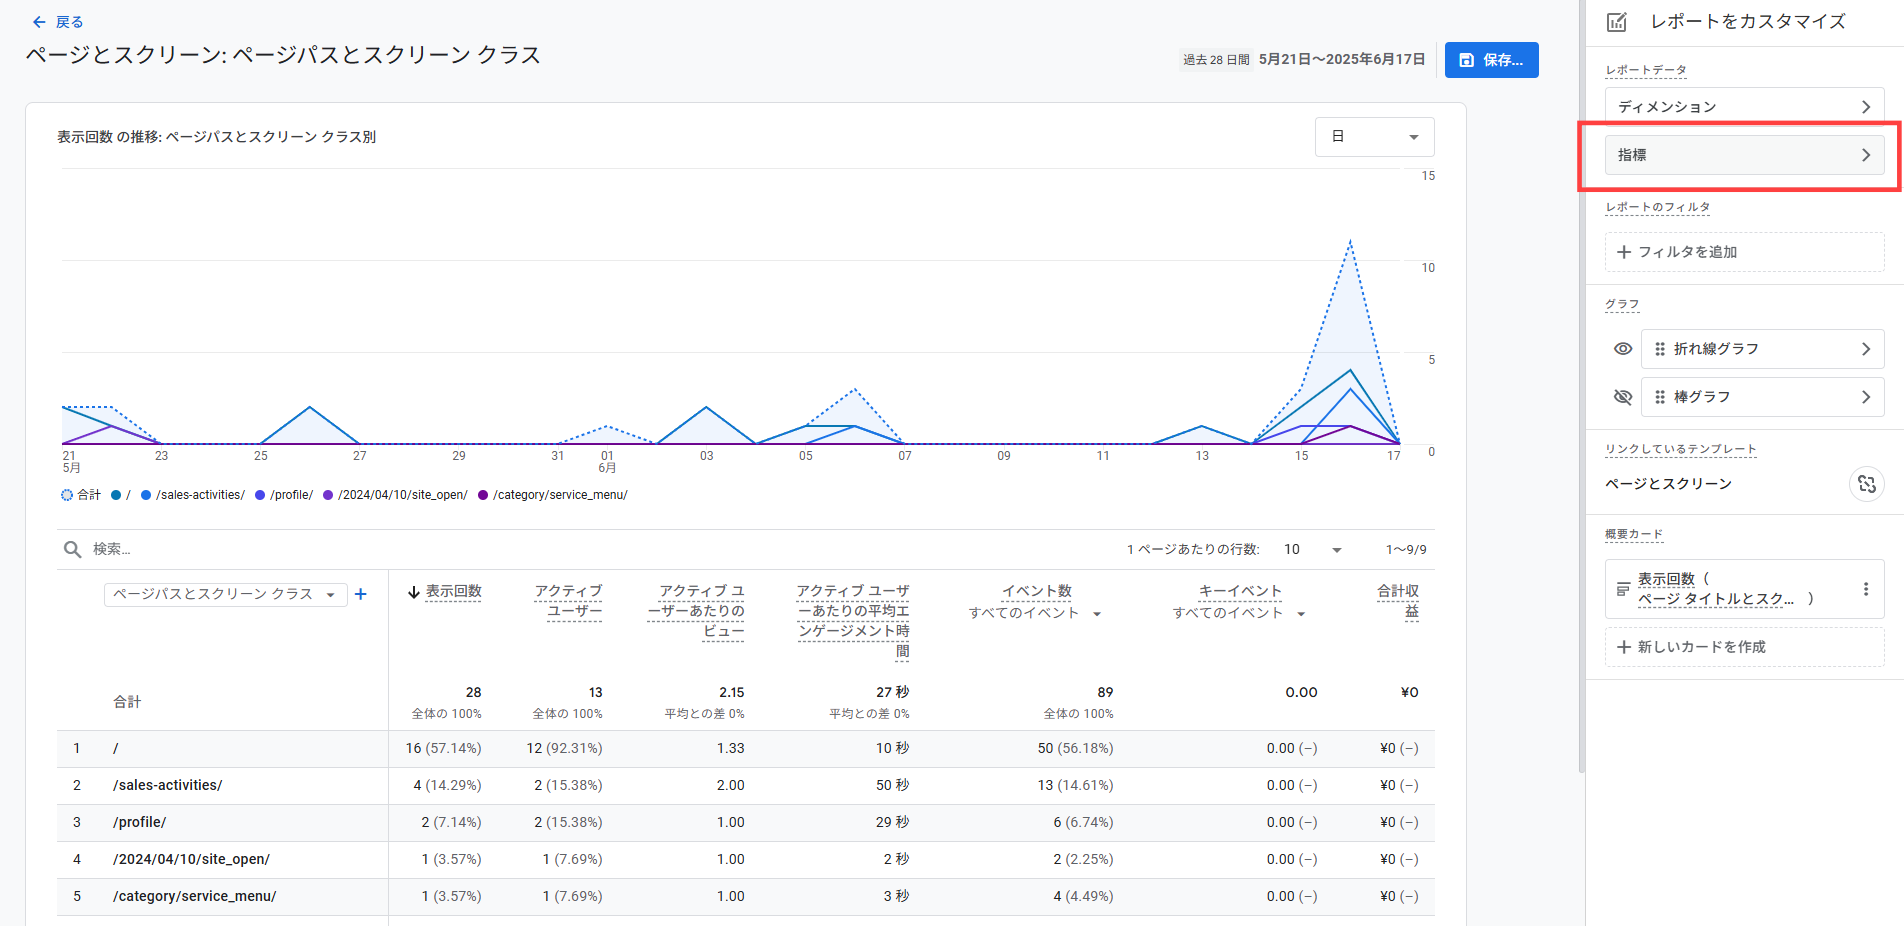Click the /sales-activities/ legend color dot
1904x926 pixels.
pyautogui.click(x=146, y=495)
